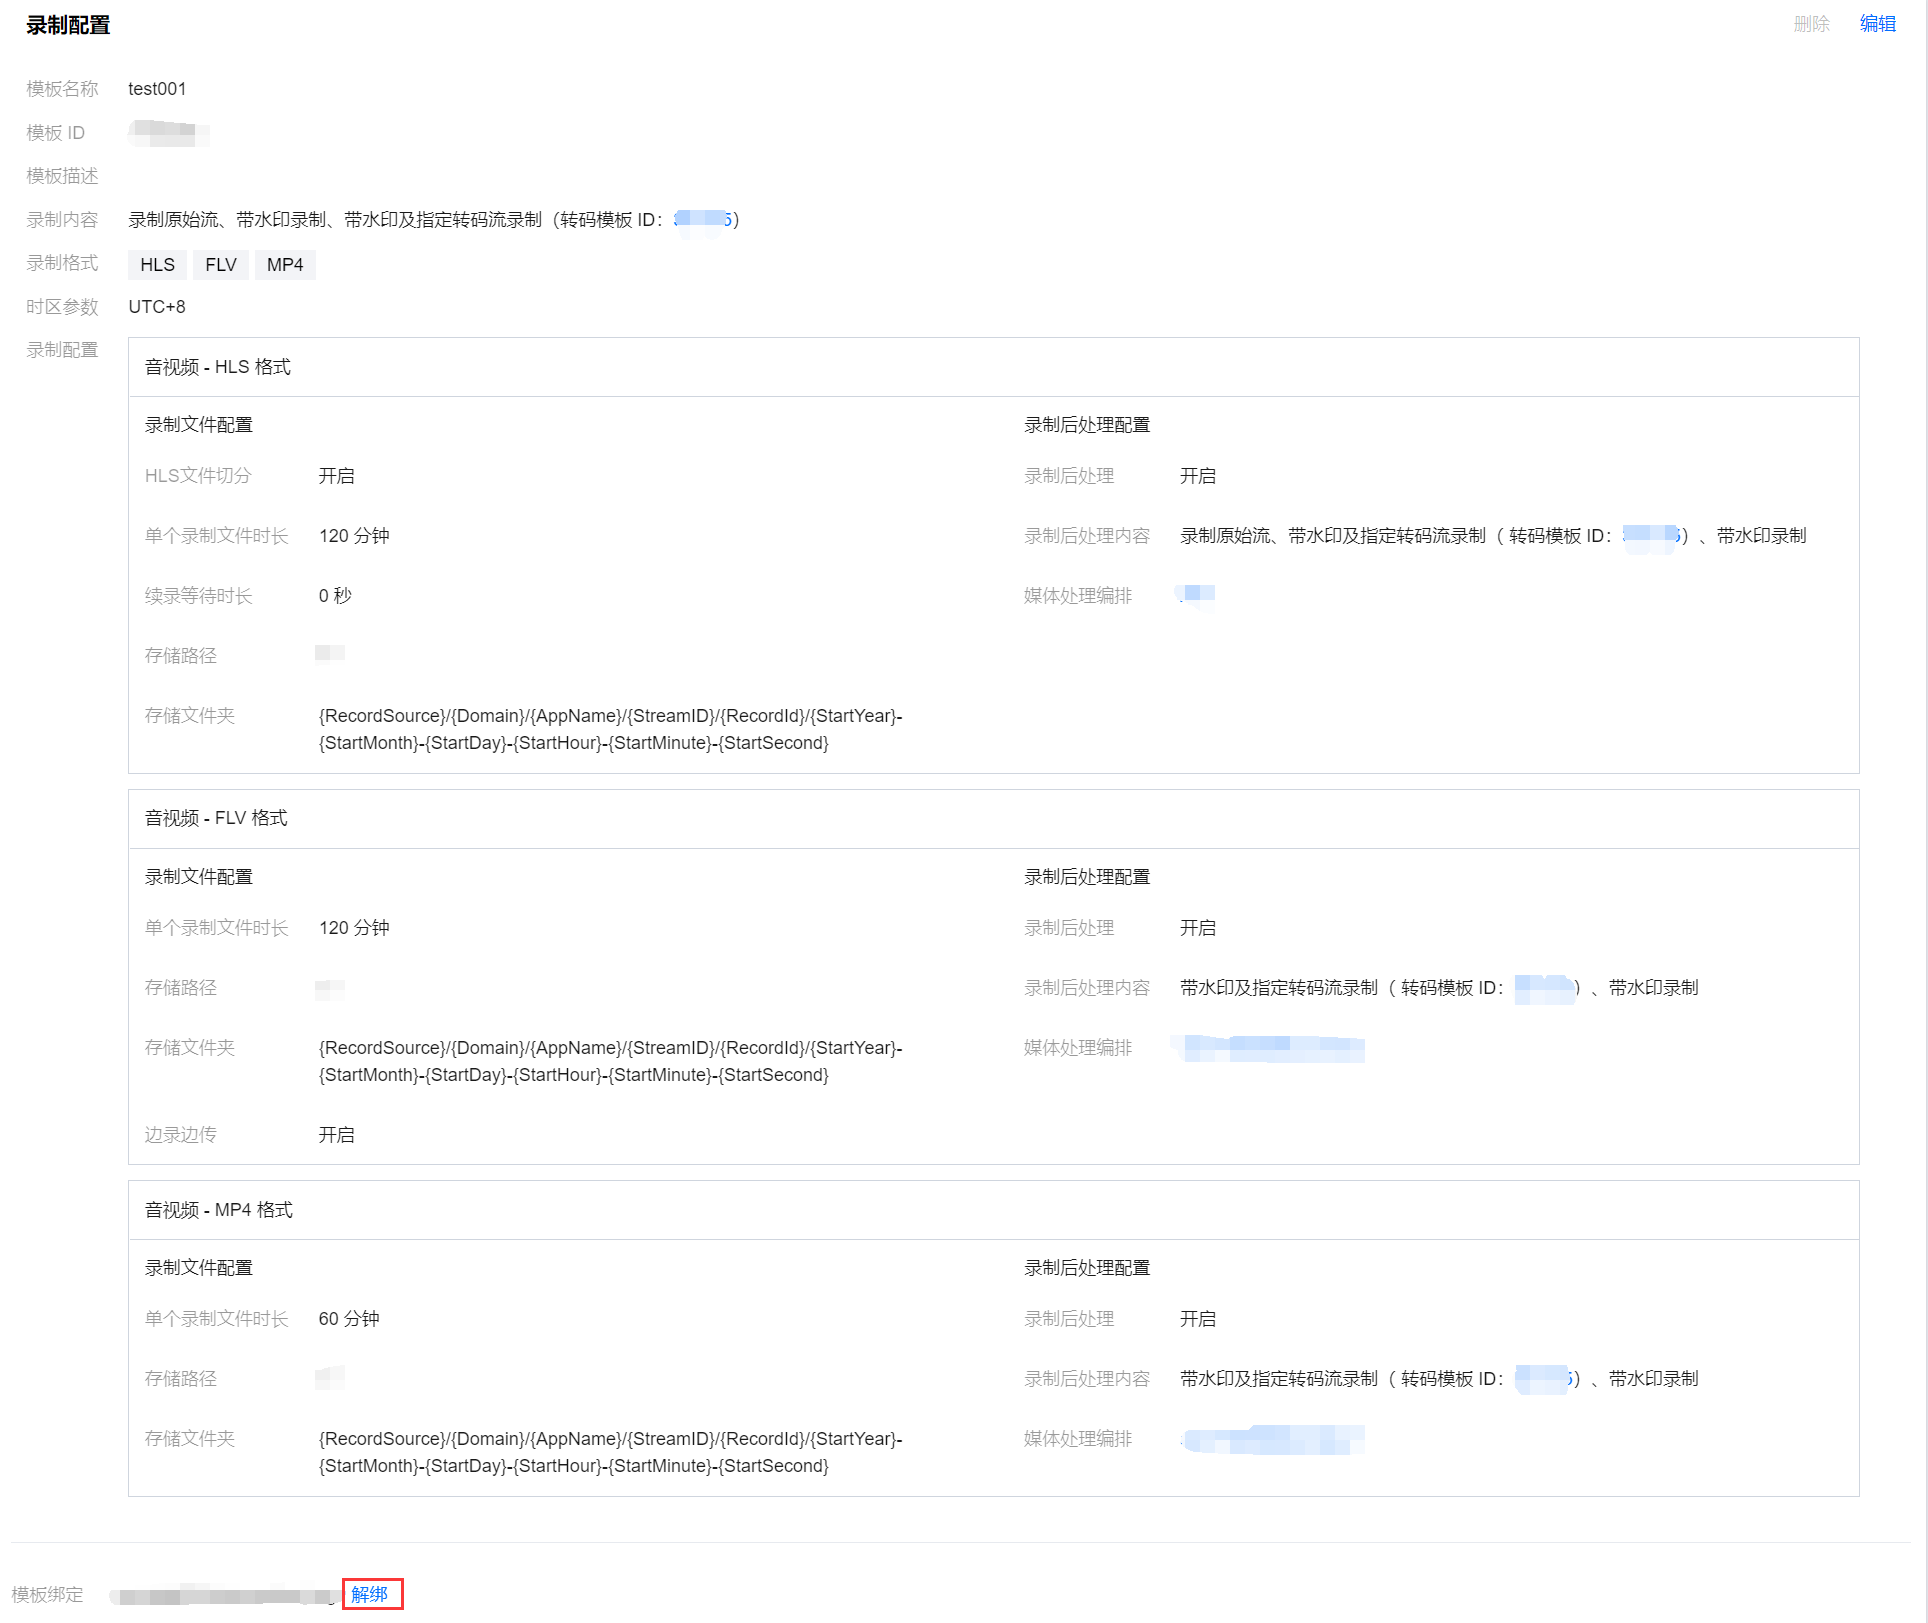The height and width of the screenshot is (1623, 1928).
Task: Click the 音视频 - MP4 格式 section header
Action: click(x=219, y=1210)
